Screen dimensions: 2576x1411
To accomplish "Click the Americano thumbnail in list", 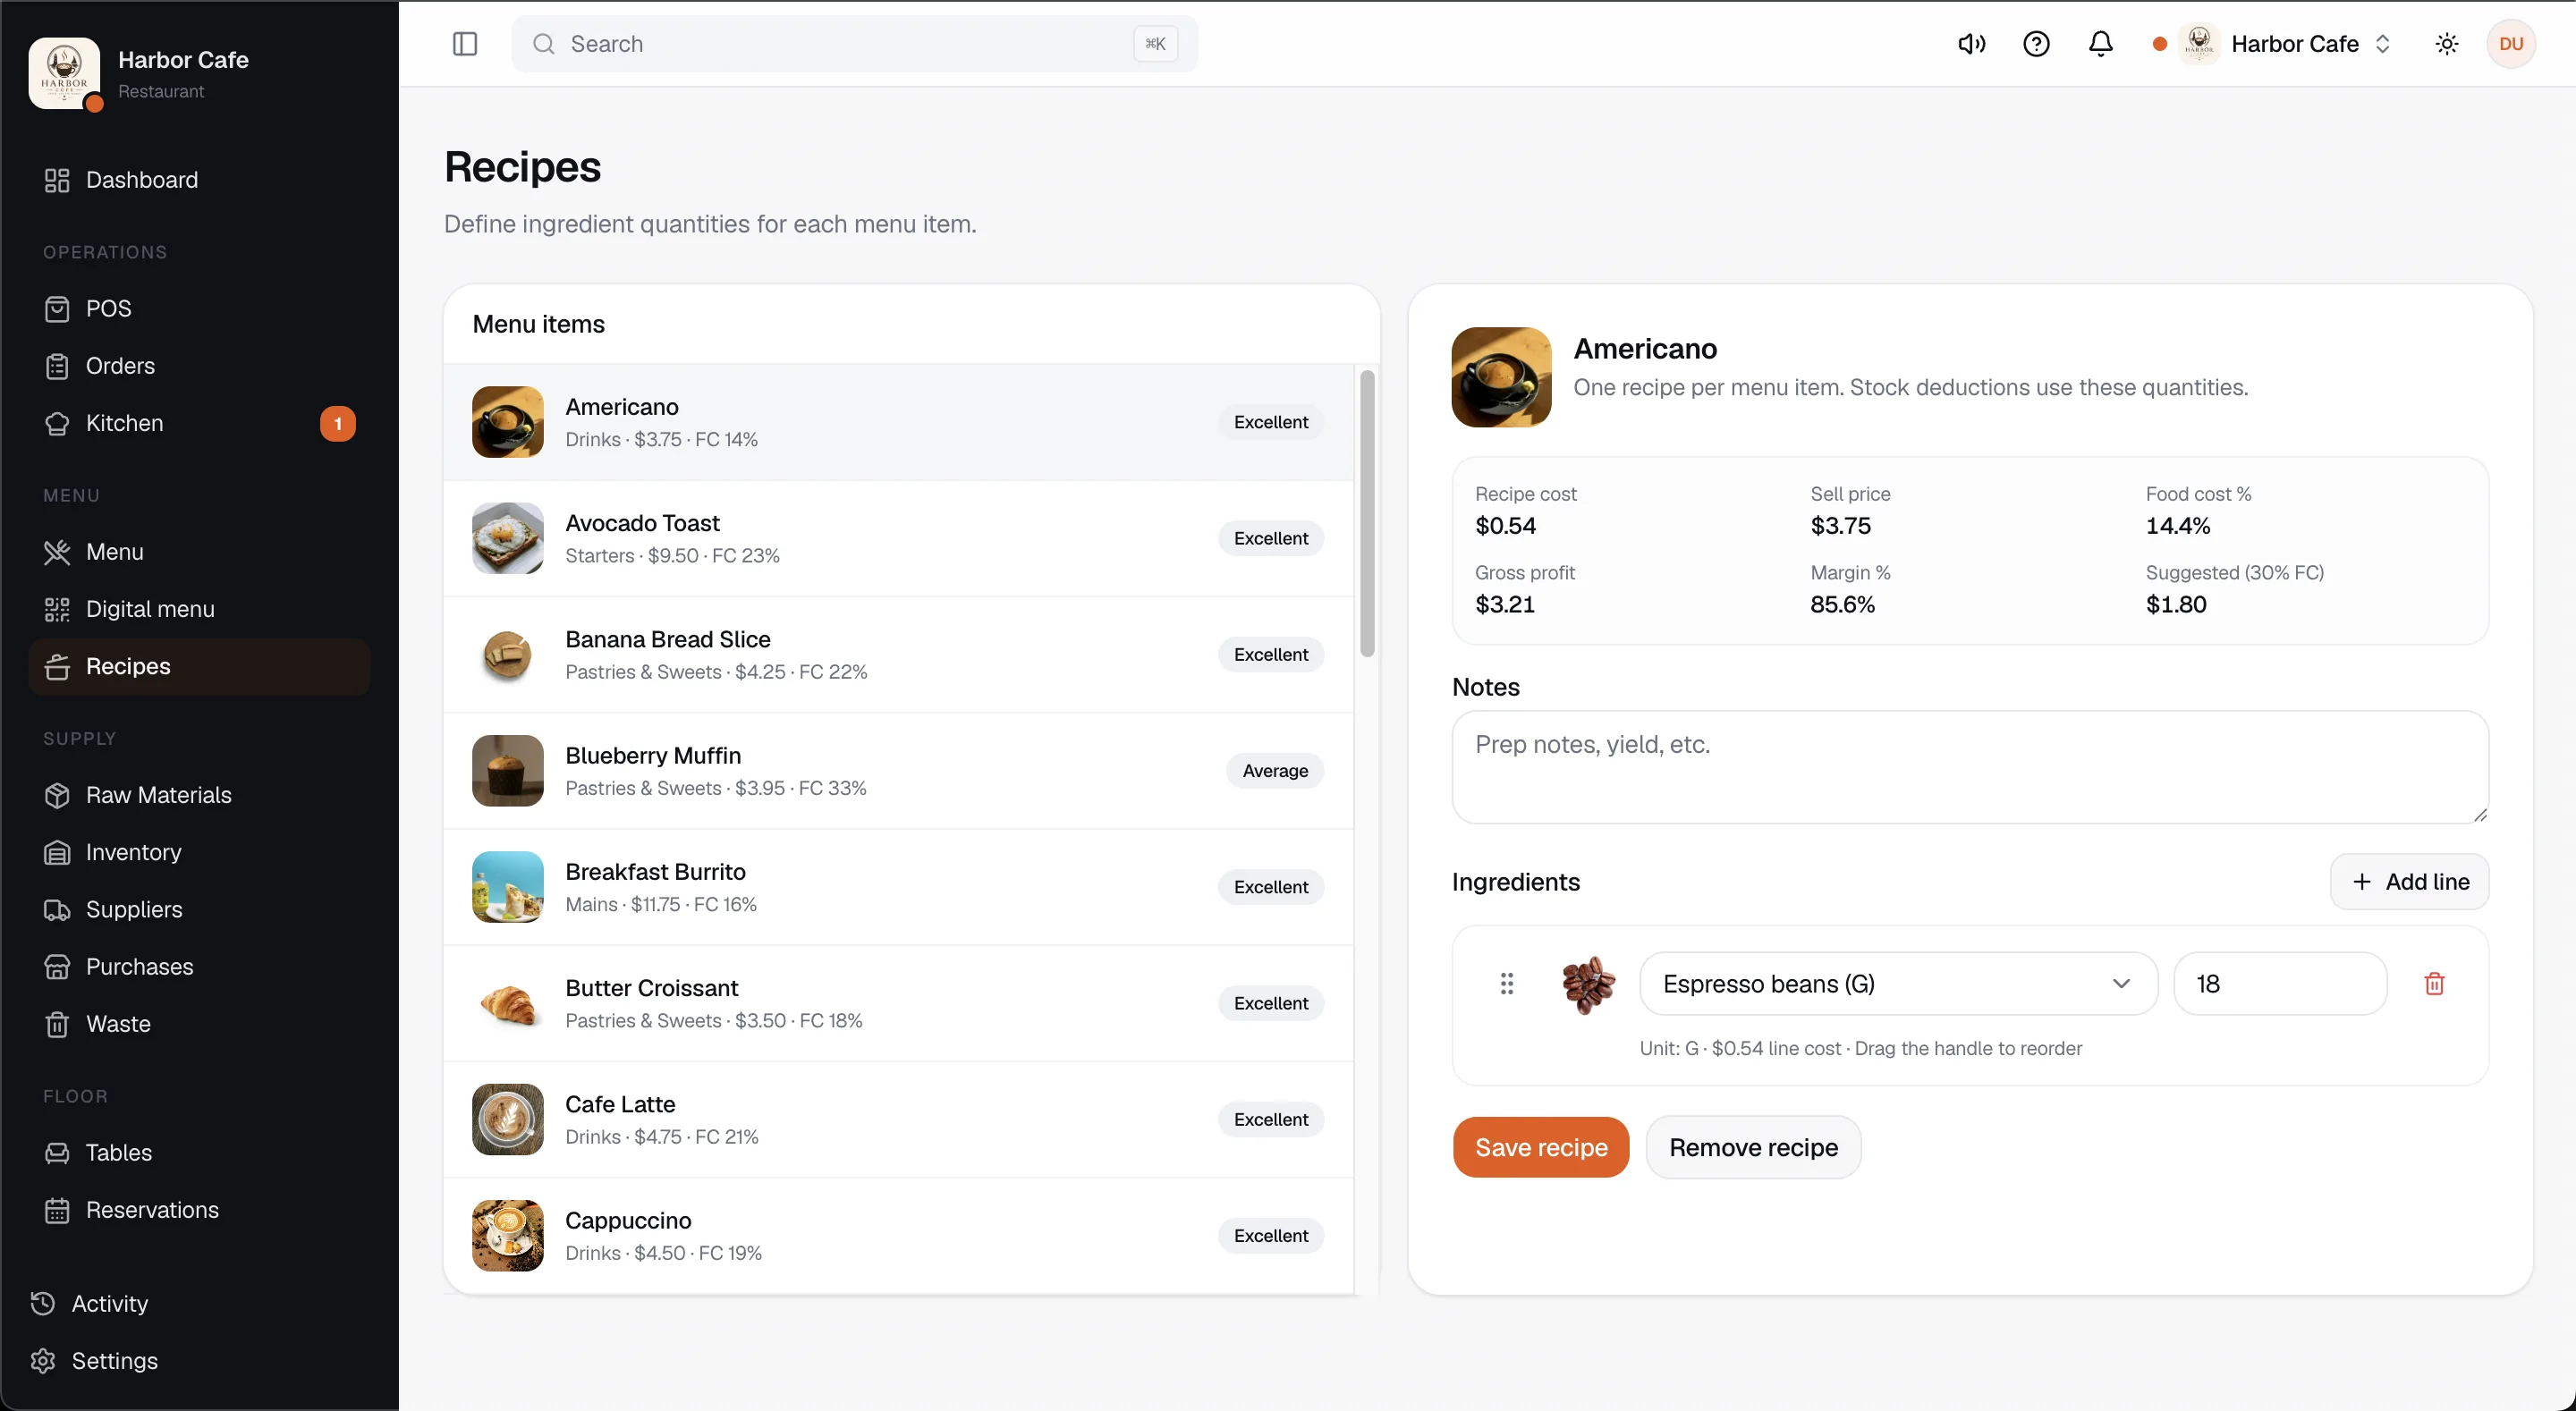I will coord(508,422).
